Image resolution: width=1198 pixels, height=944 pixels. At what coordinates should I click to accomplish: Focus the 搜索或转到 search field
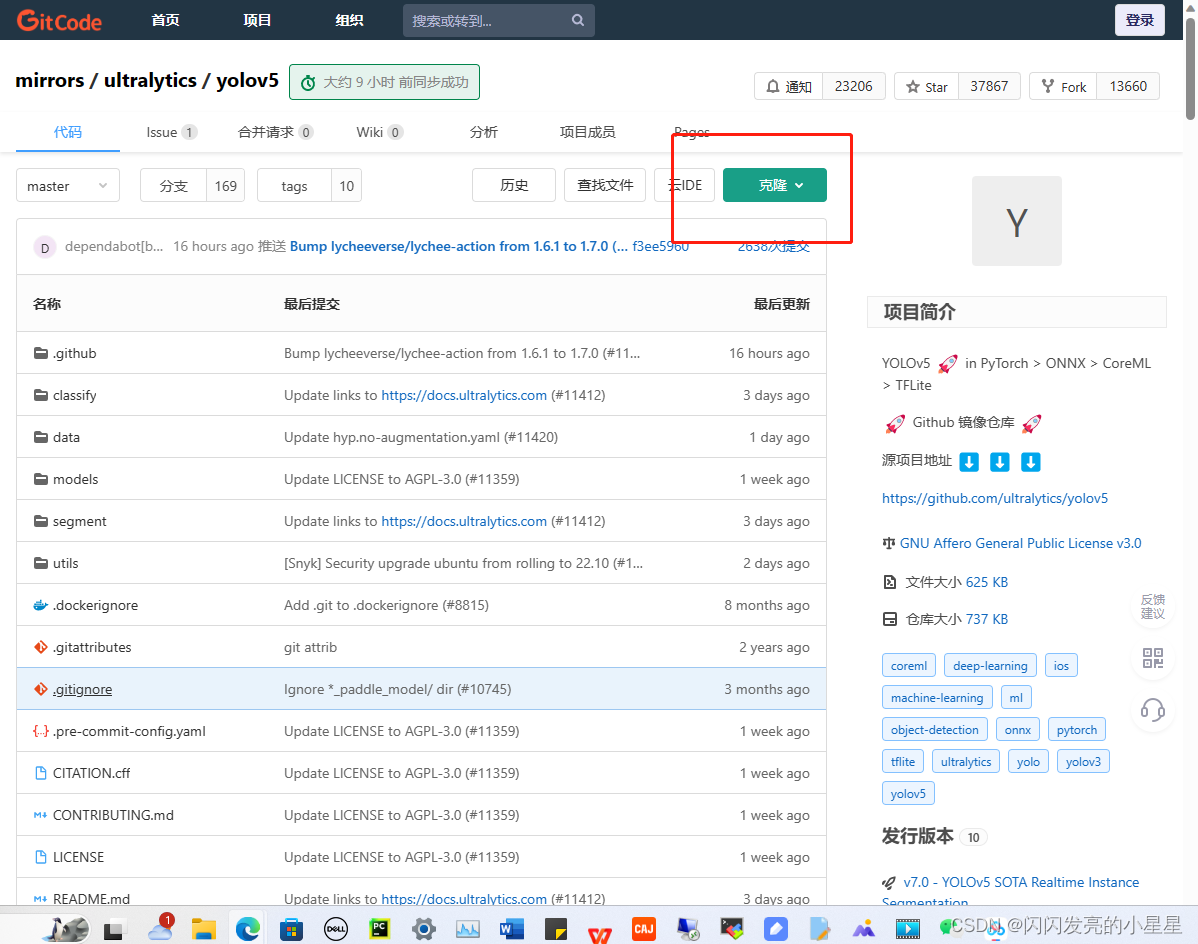coord(498,21)
